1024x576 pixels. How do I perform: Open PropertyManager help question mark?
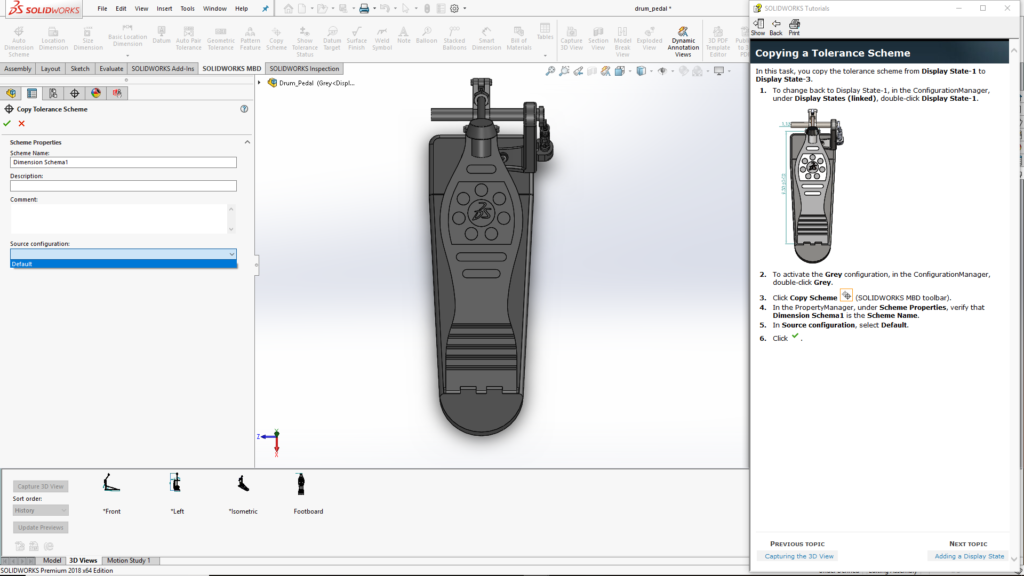tap(244, 109)
